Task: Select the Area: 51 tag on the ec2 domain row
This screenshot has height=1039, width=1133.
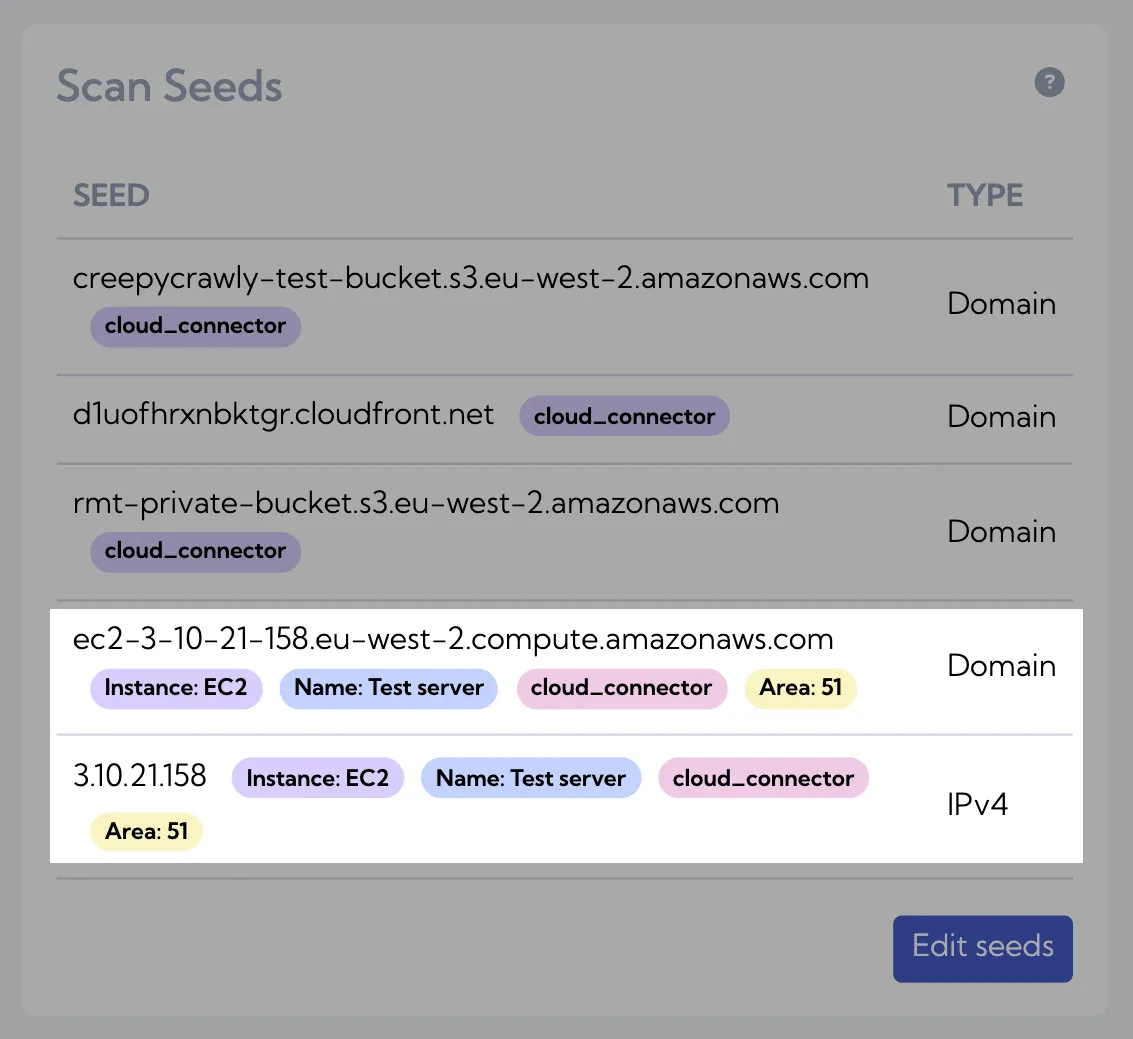Action: tap(800, 688)
